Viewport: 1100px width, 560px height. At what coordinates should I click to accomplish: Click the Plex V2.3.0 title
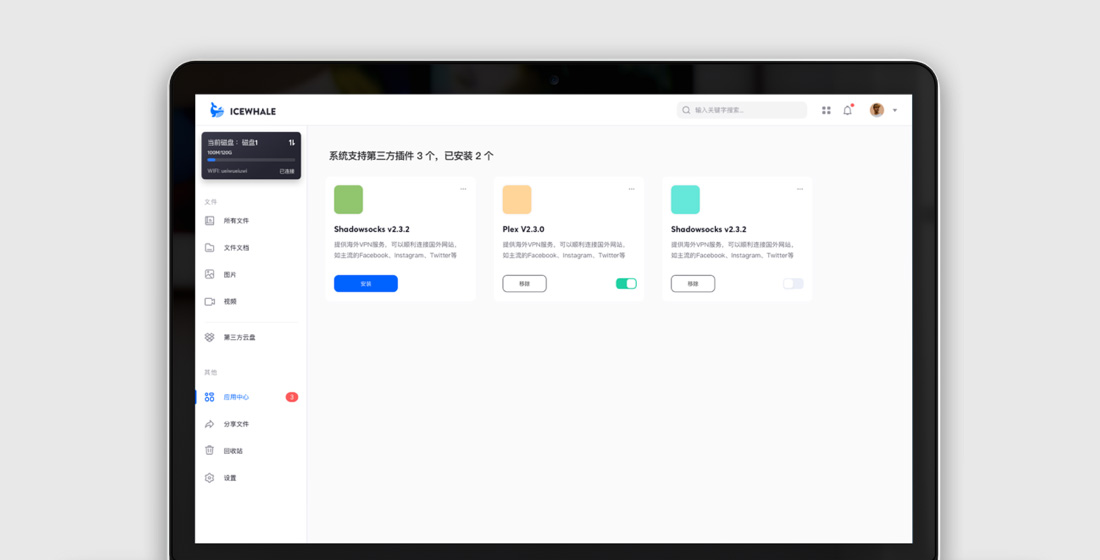point(523,229)
